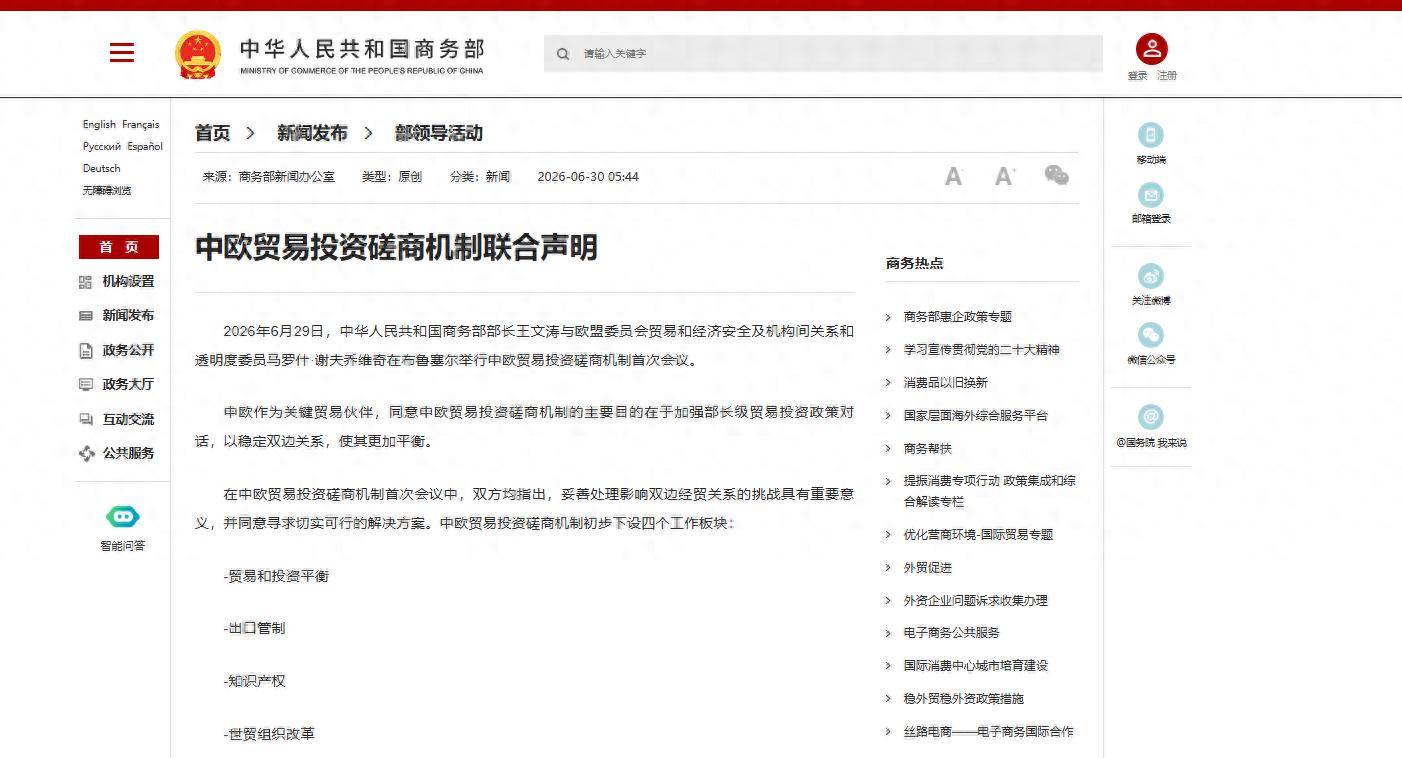The image size is (1402, 758).
Task: Click the publish date 2026-06-30 05:44
Action: (x=588, y=177)
